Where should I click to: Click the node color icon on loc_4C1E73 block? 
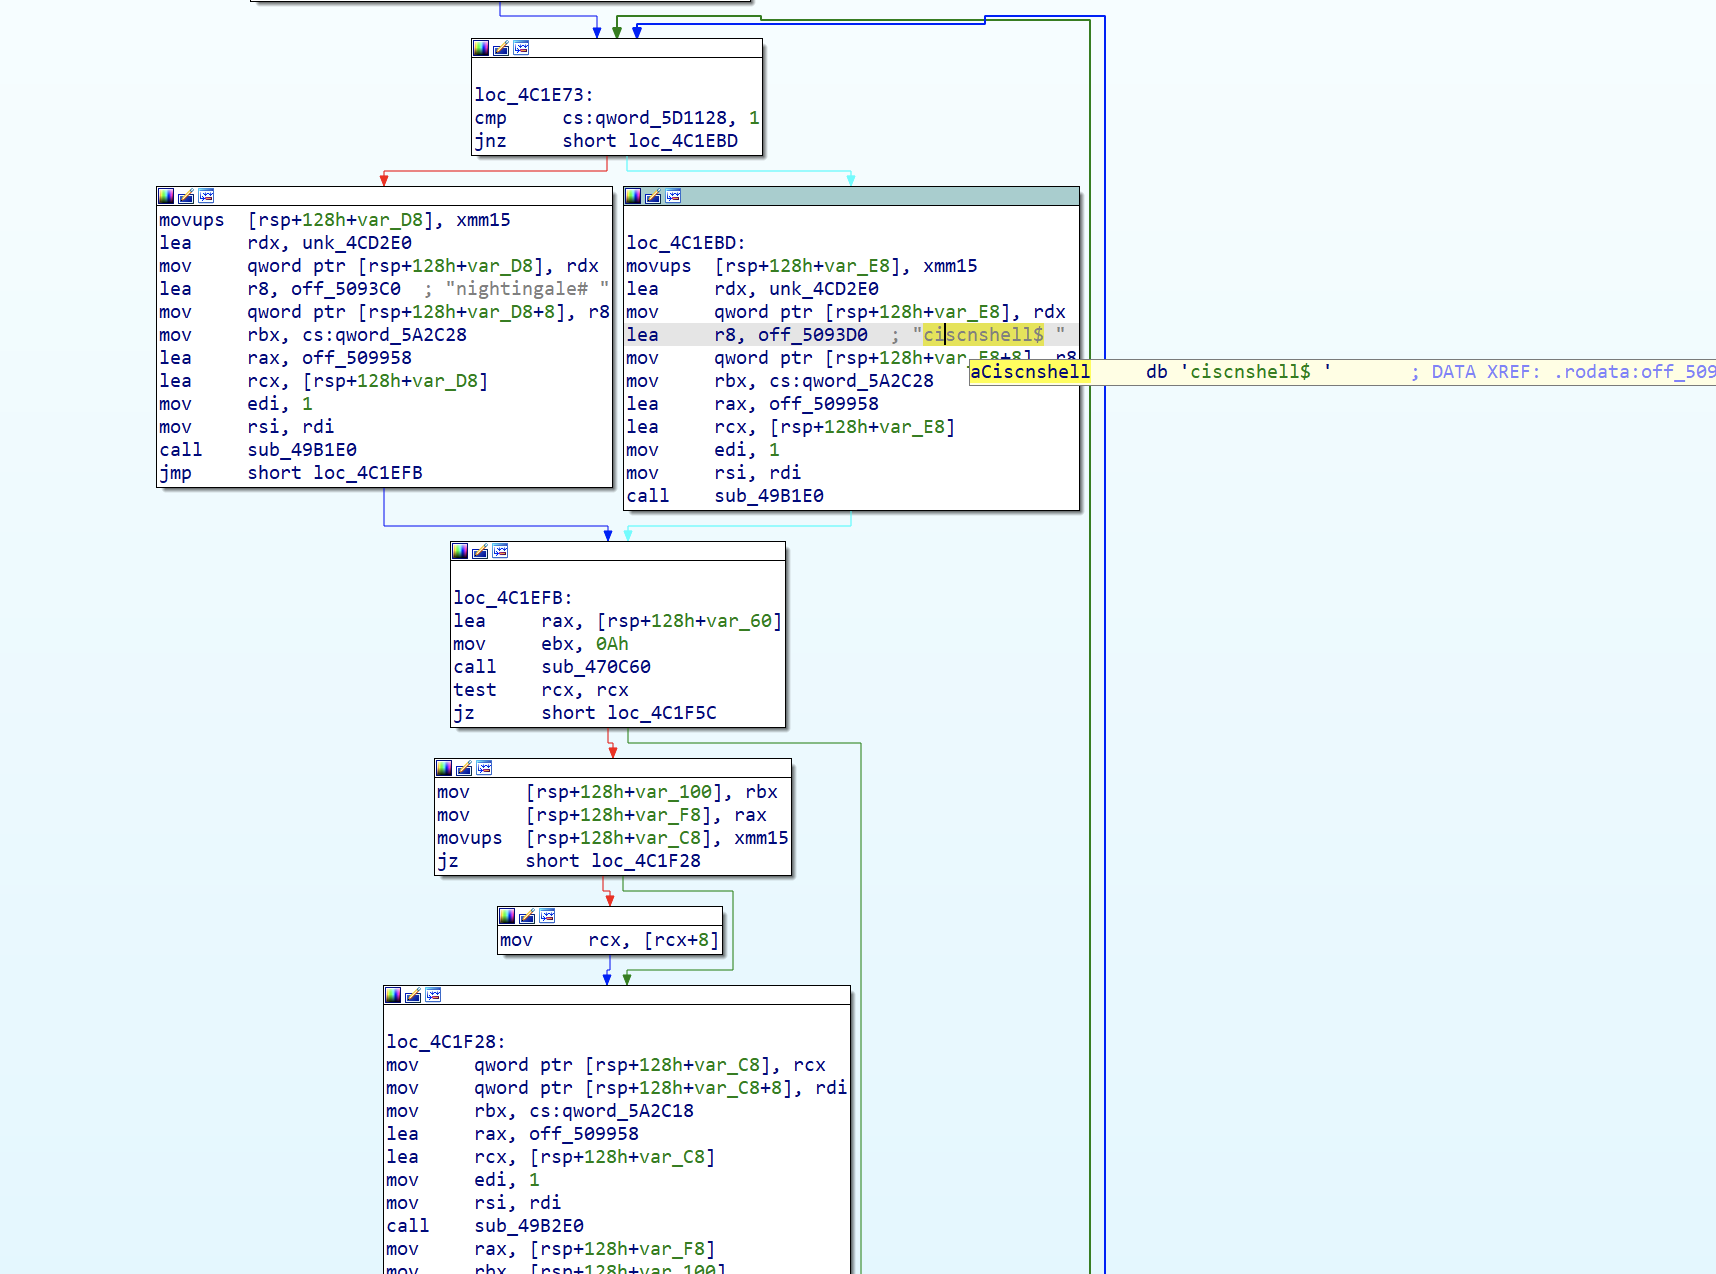pyautogui.click(x=481, y=48)
